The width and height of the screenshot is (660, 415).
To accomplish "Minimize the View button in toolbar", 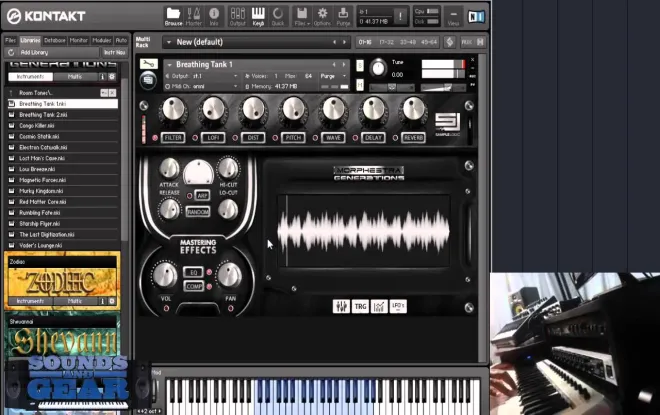I will pos(453,17).
